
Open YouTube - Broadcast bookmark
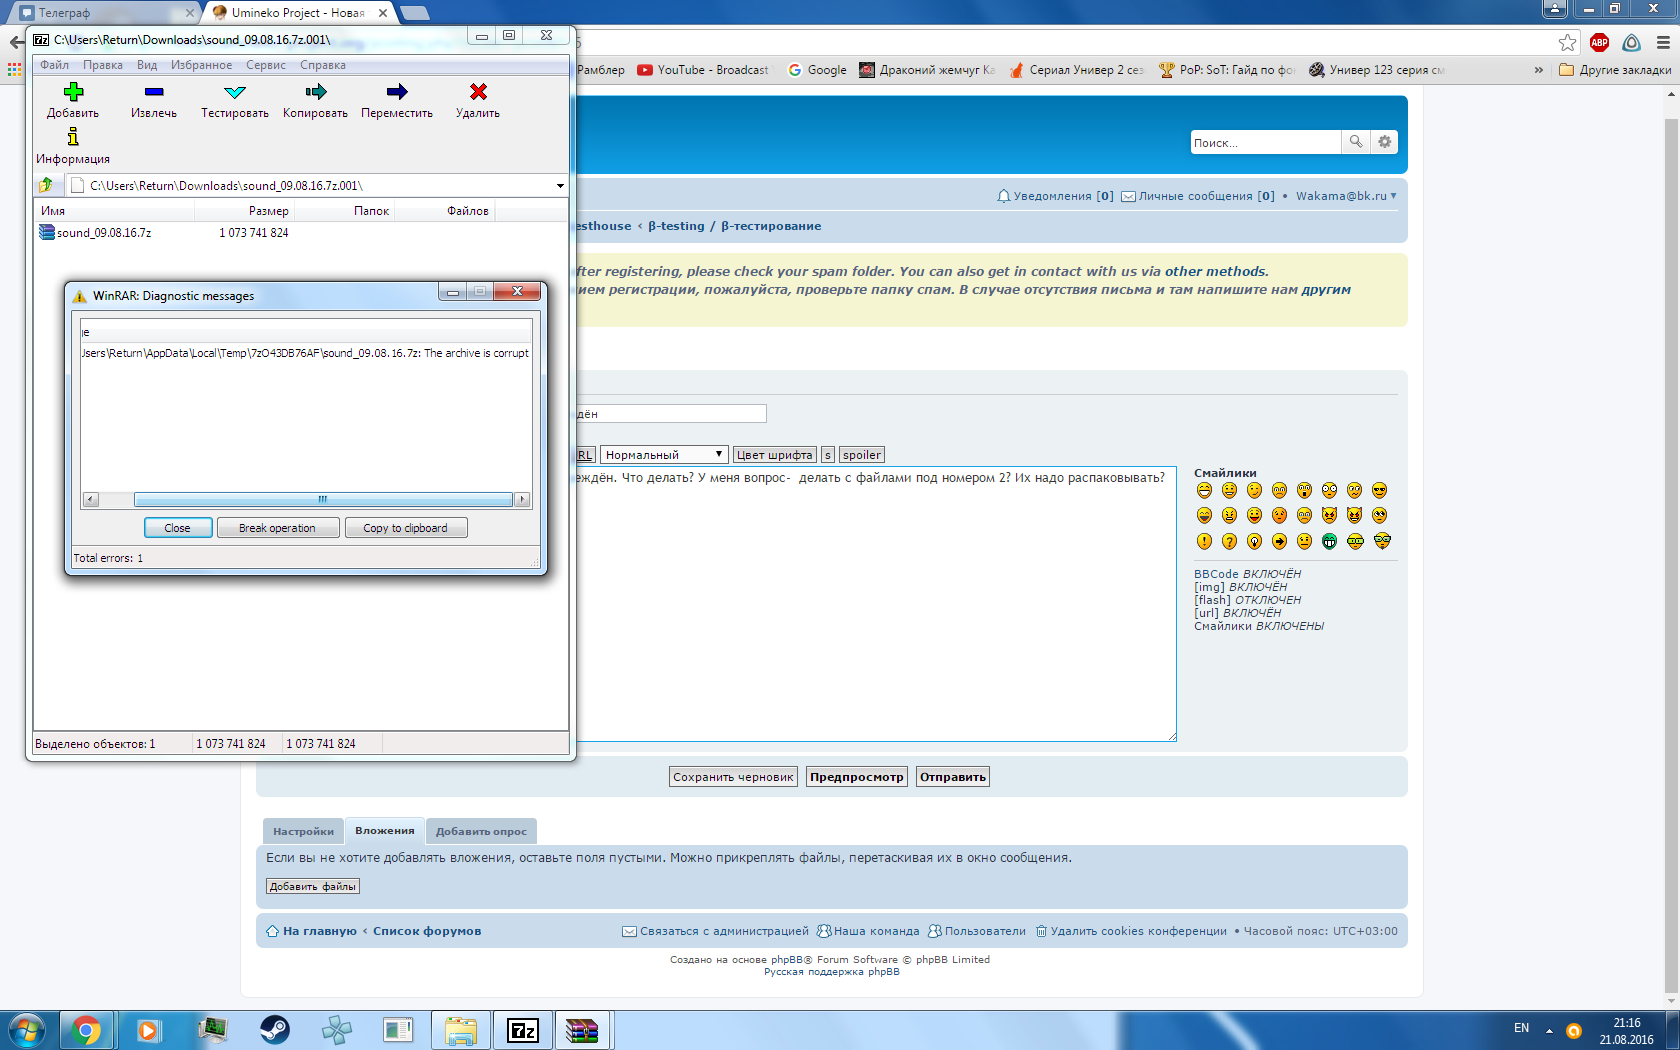[704, 70]
